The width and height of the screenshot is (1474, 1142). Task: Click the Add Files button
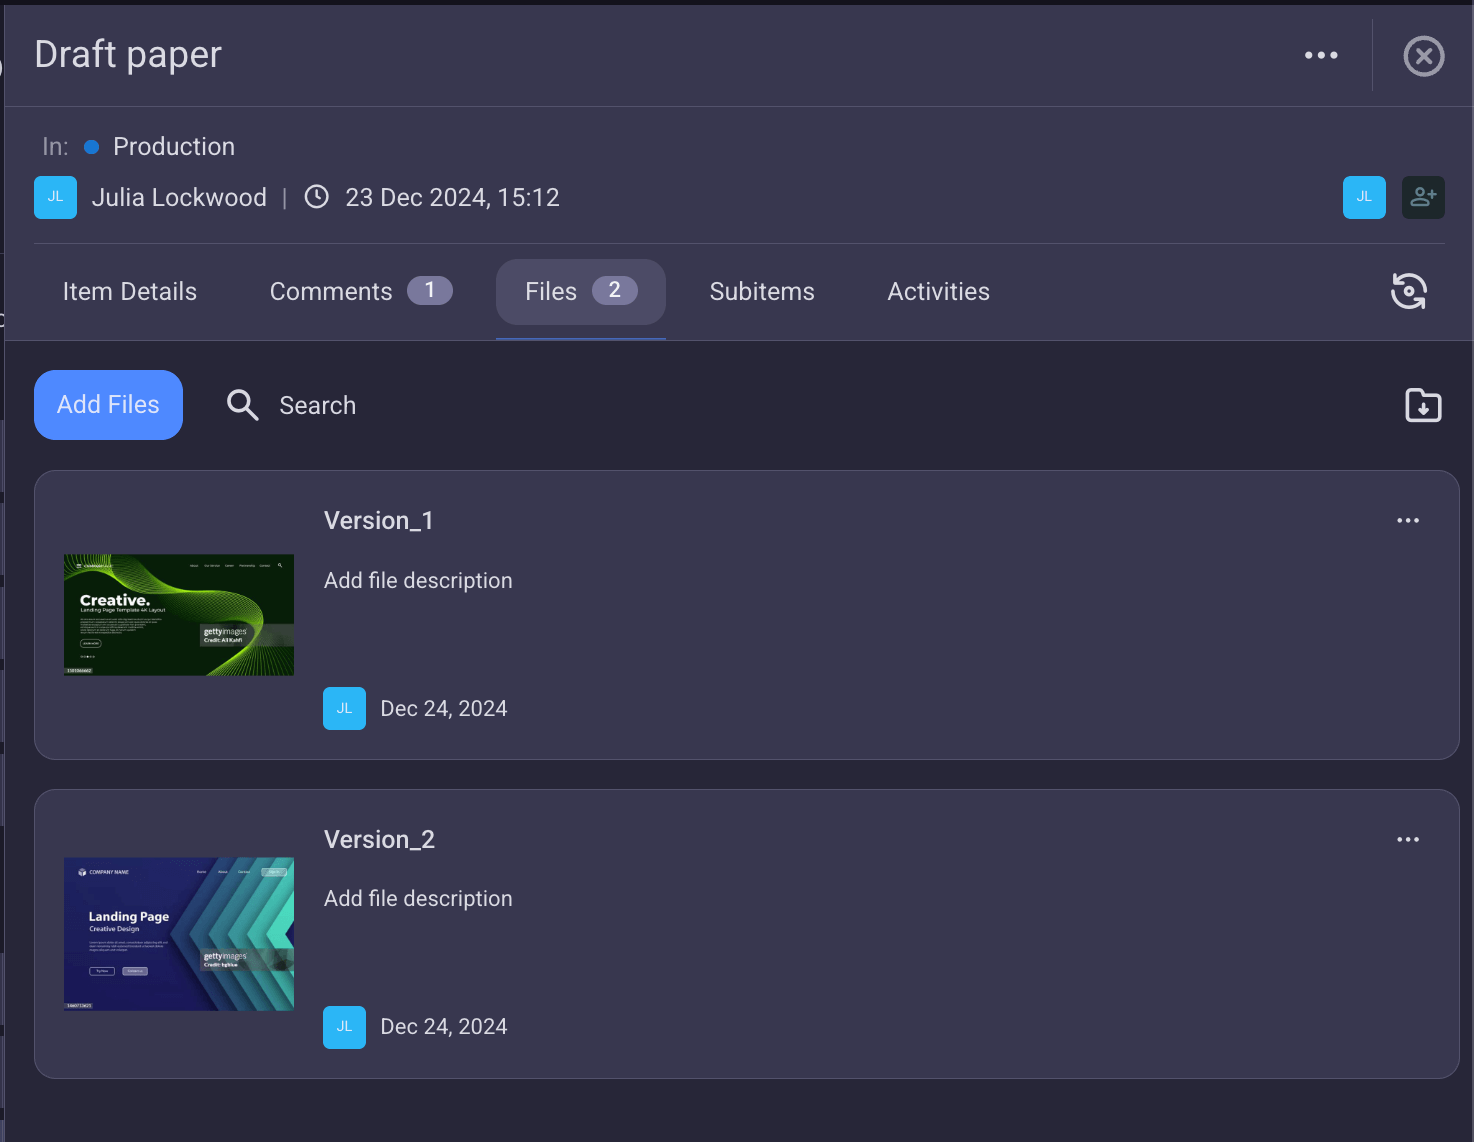point(107,405)
